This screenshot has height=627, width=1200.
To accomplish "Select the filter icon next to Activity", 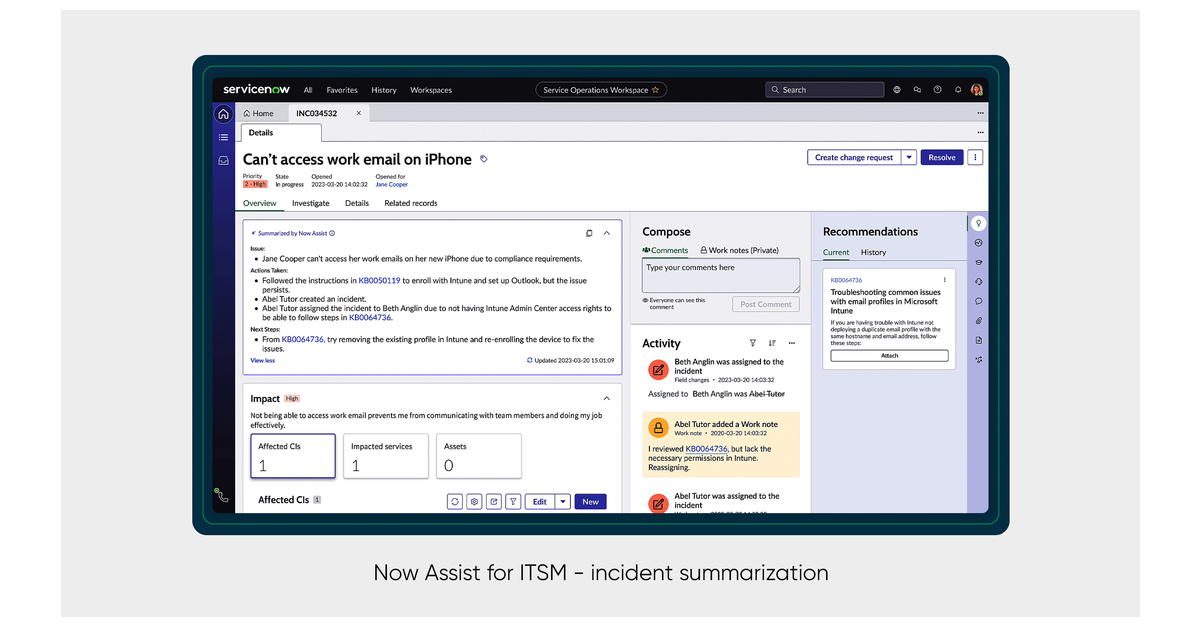I will point(752,343).
